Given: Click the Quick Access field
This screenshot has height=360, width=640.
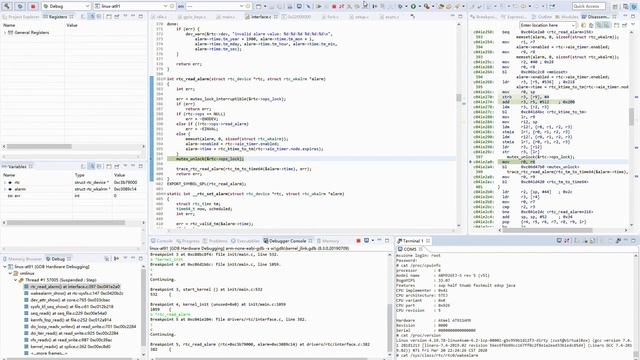Looking at the screenshot, I should pos(588,6).
